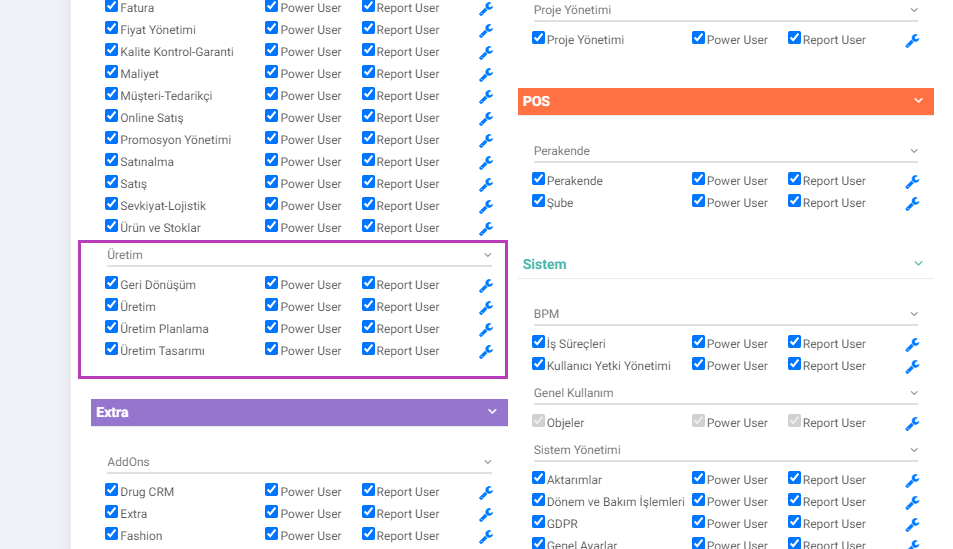Open wrench settings for Şube row
This screenshot has height=549, width=953.
(912, 204)
